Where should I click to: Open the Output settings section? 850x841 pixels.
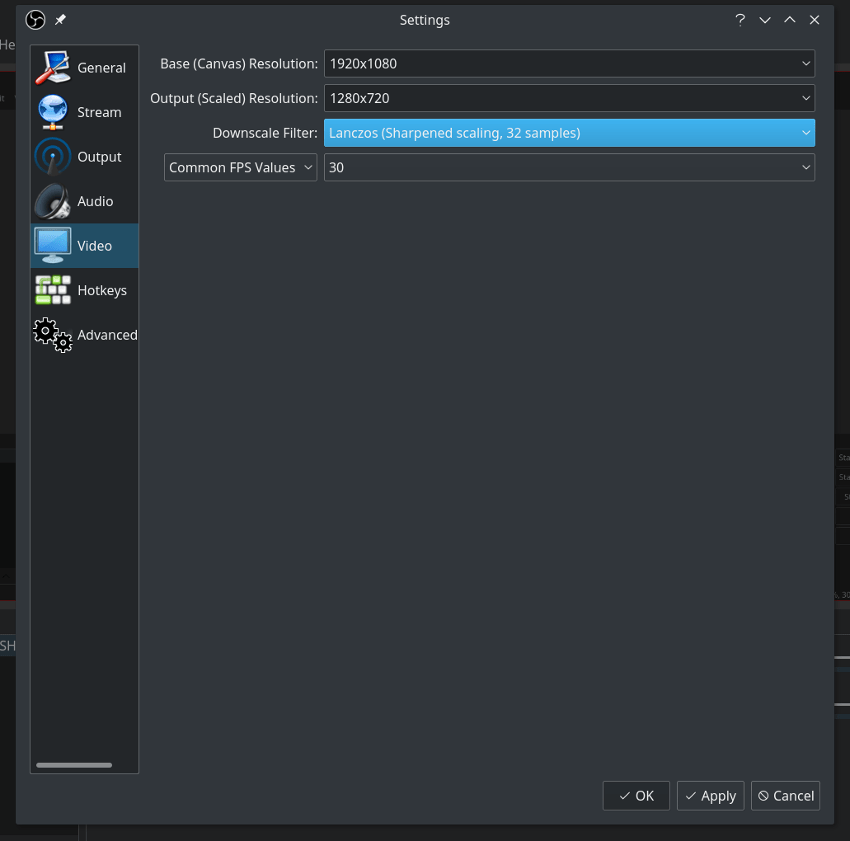point(84,156)
